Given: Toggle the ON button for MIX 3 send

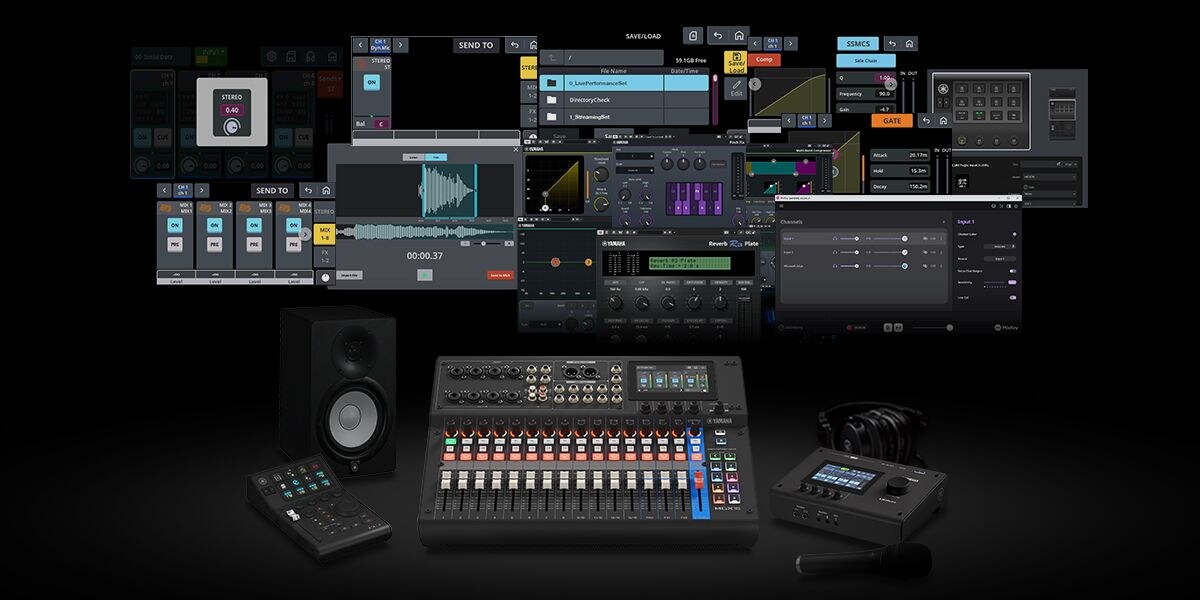Looking at the screenshot, I should pyautogui.click(x=253, y=226).
